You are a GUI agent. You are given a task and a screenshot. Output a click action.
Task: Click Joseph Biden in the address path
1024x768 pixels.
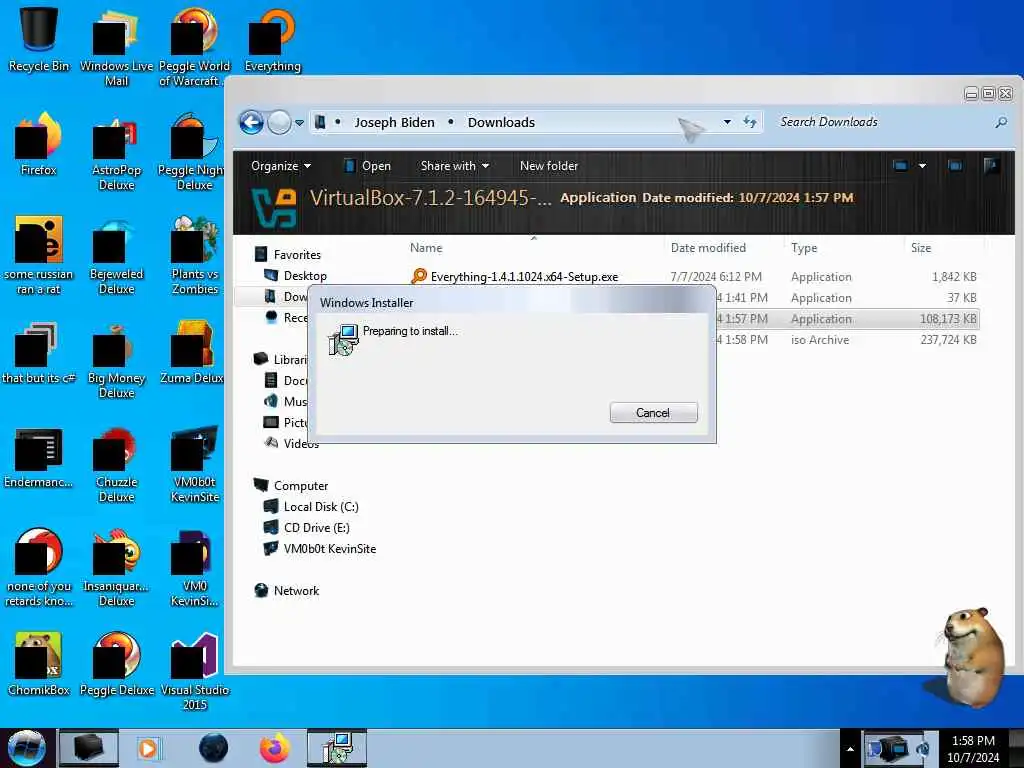click(394, 122)
